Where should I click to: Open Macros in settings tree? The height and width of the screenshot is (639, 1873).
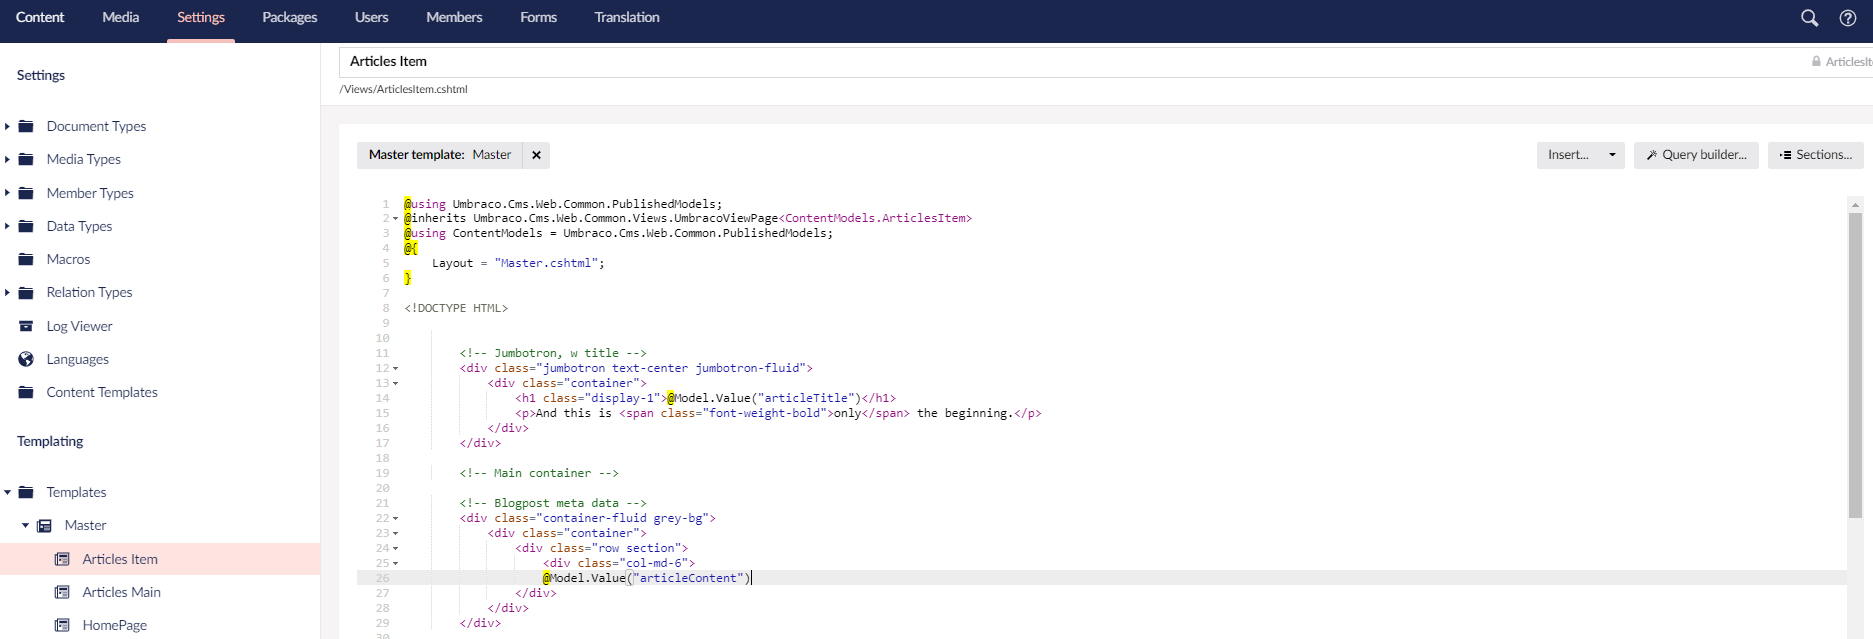68,259
